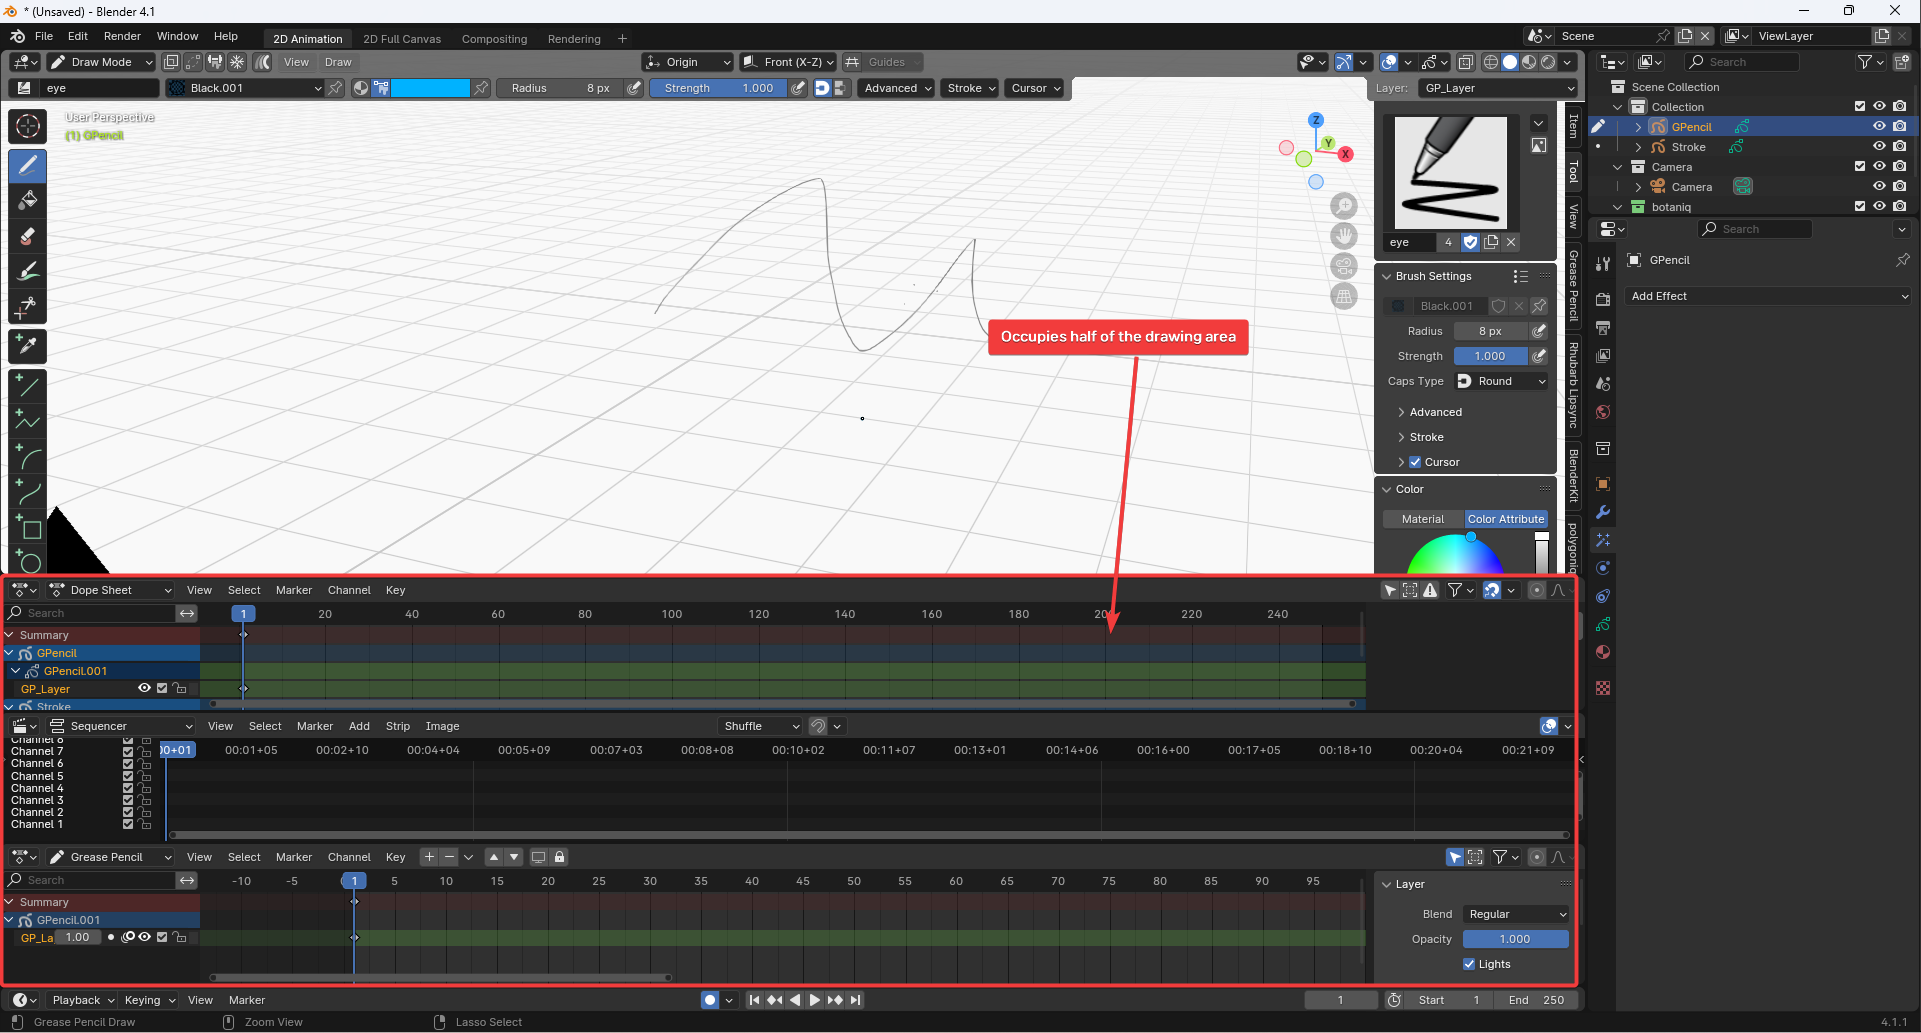
Task: Select the Line drawing tool
Action: 28,386
